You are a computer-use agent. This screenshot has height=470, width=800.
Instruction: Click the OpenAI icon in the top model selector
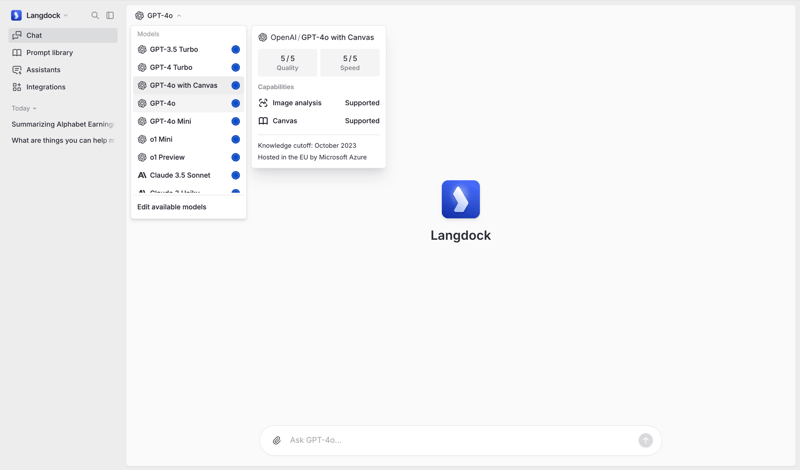(139, 16)
